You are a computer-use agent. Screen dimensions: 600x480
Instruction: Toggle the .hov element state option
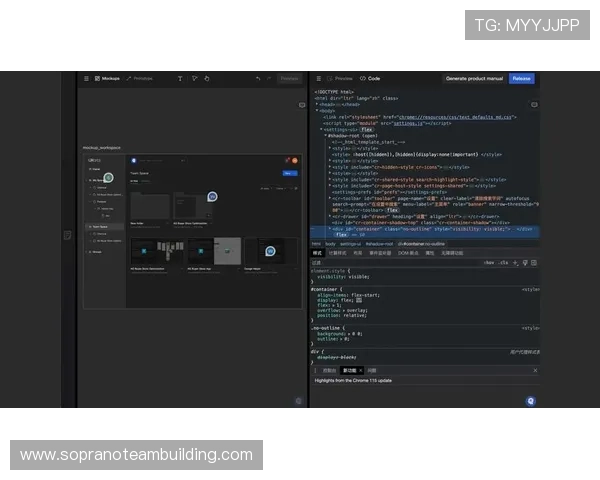(489, 262)
